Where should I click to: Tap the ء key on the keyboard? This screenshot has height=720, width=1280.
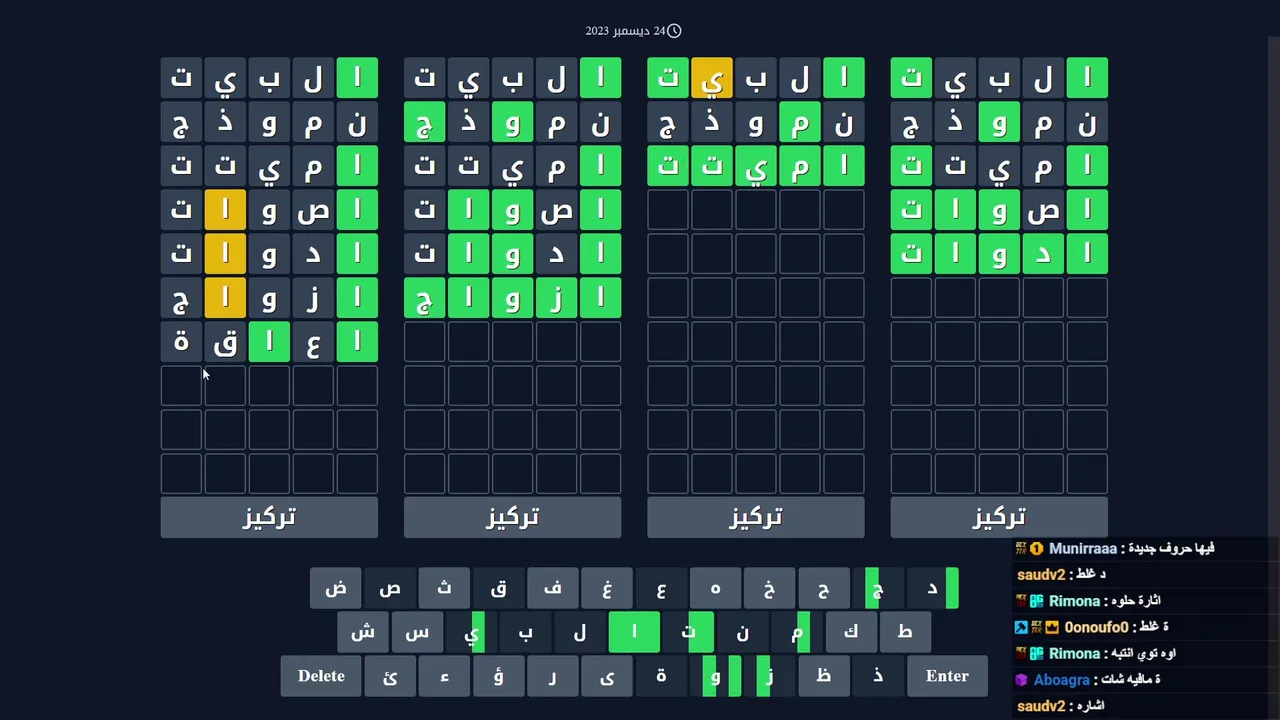click(x=444, y=676)
